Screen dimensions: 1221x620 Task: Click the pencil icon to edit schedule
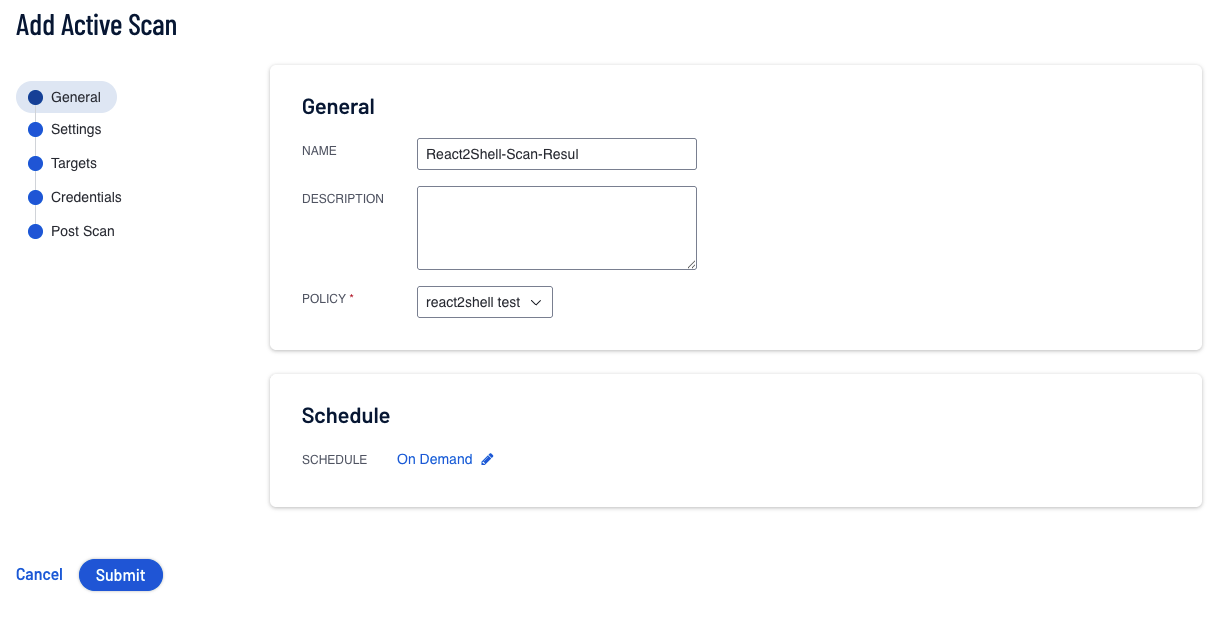pos(488,460)
